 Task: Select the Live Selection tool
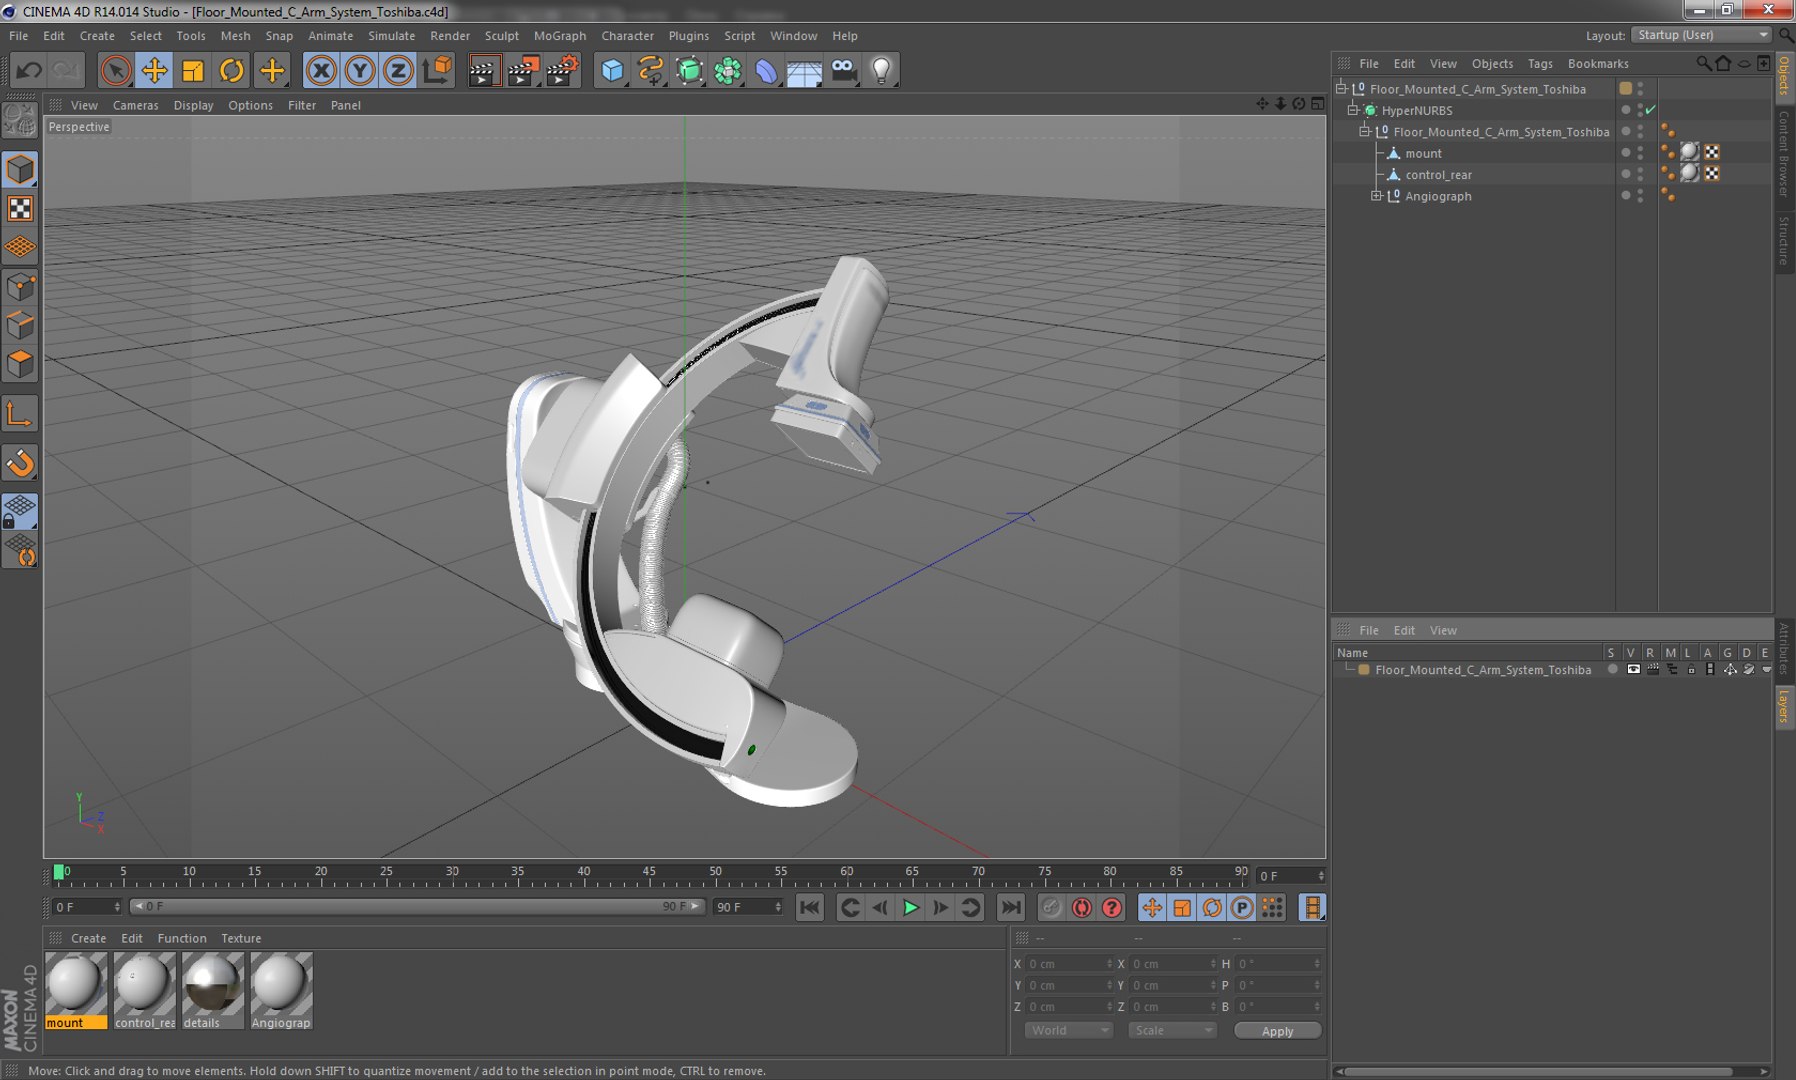click(116, 70)
